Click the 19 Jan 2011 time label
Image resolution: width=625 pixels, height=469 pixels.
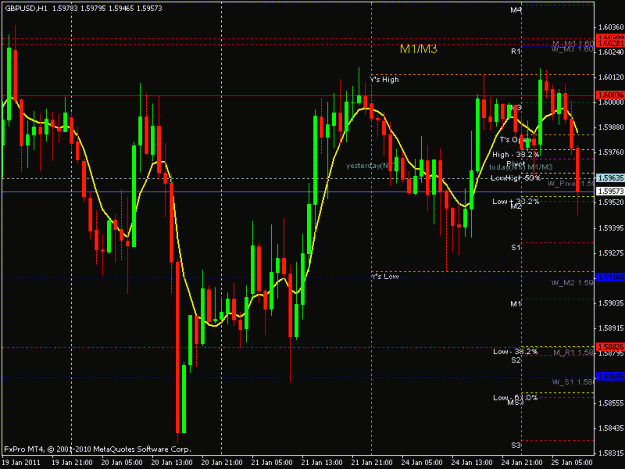click(21, 463)
